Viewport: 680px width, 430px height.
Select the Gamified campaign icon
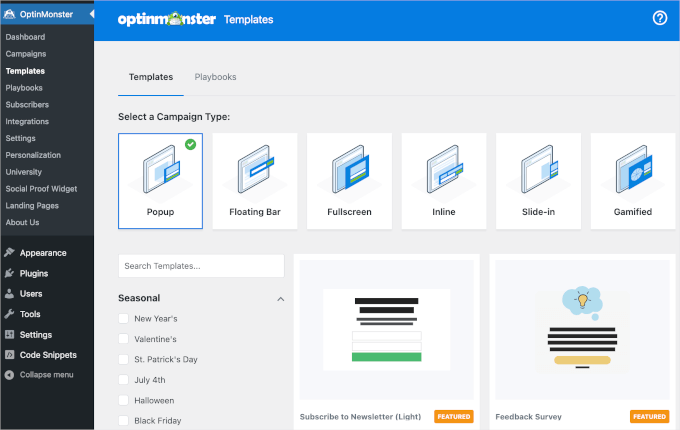coord(634,169)
